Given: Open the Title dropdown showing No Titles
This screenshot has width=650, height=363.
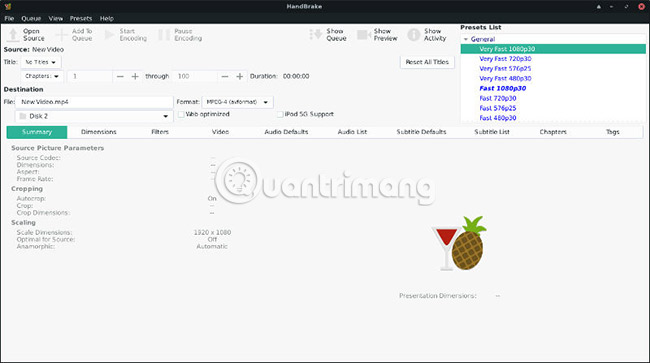Looking at the screenshot, I should (41, 62).
